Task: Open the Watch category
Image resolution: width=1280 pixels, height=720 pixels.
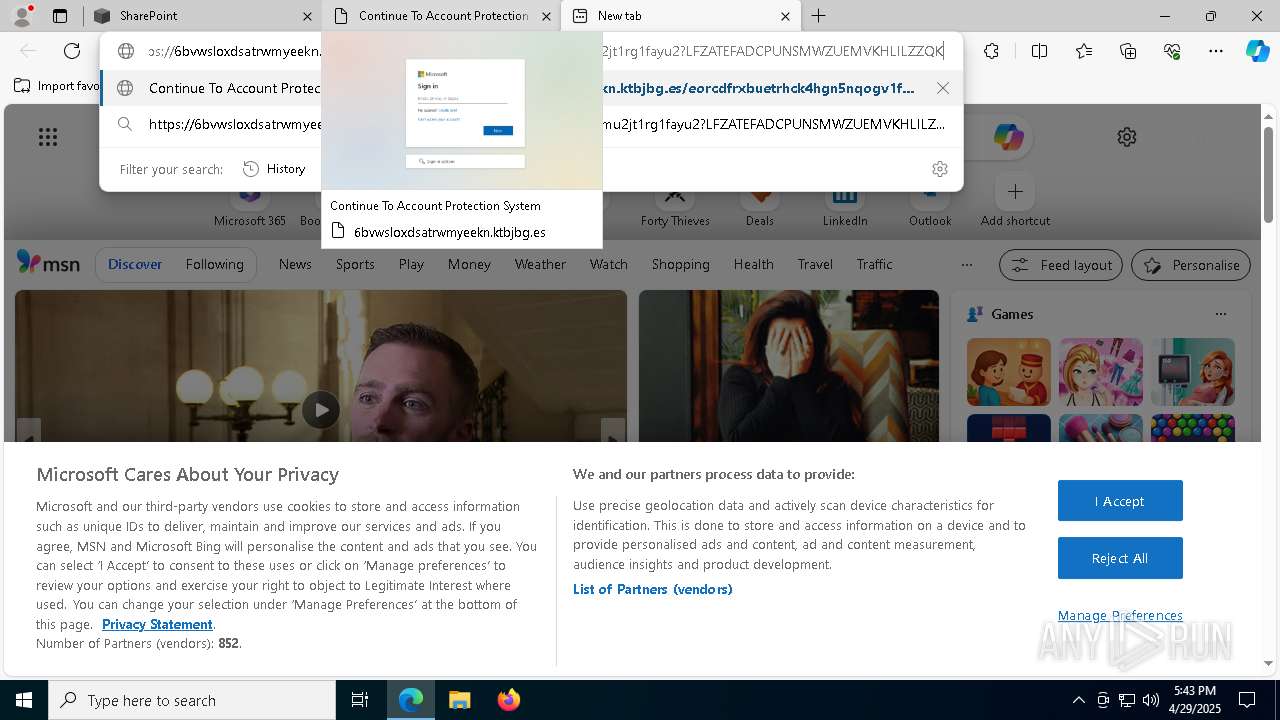Action: click(x=608, y=264)
